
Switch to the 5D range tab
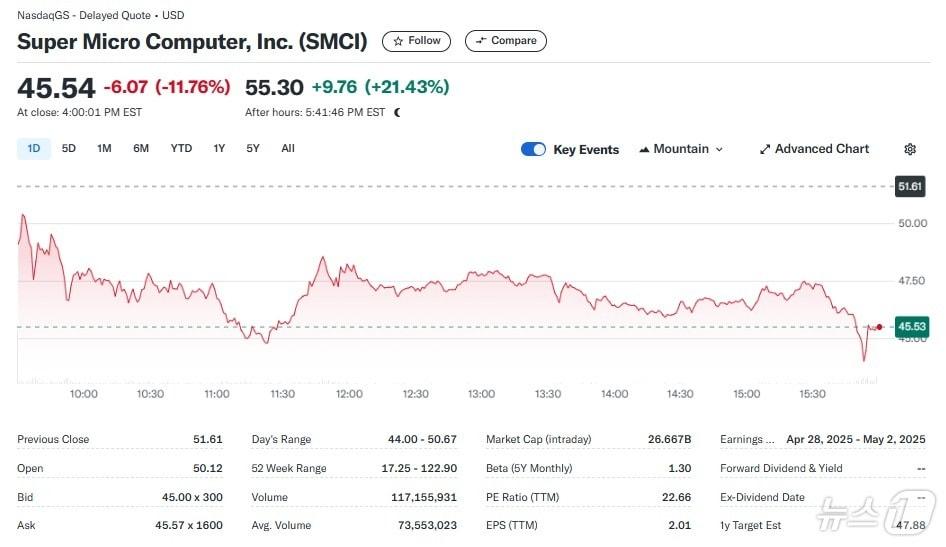[69, 148]
